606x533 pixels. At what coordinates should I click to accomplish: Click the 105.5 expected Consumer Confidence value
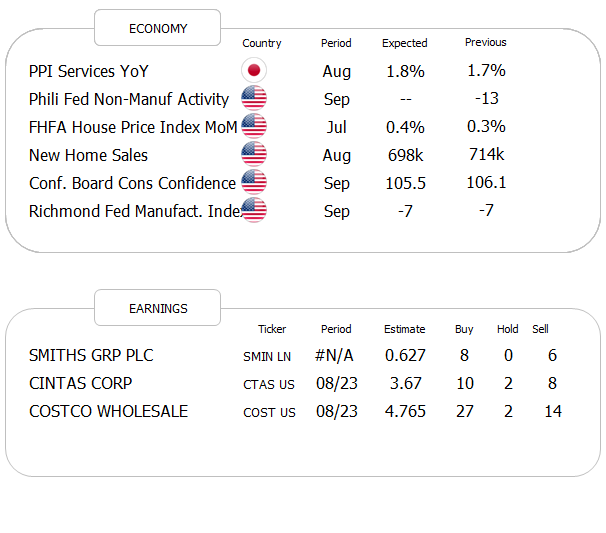pos(405,183)
